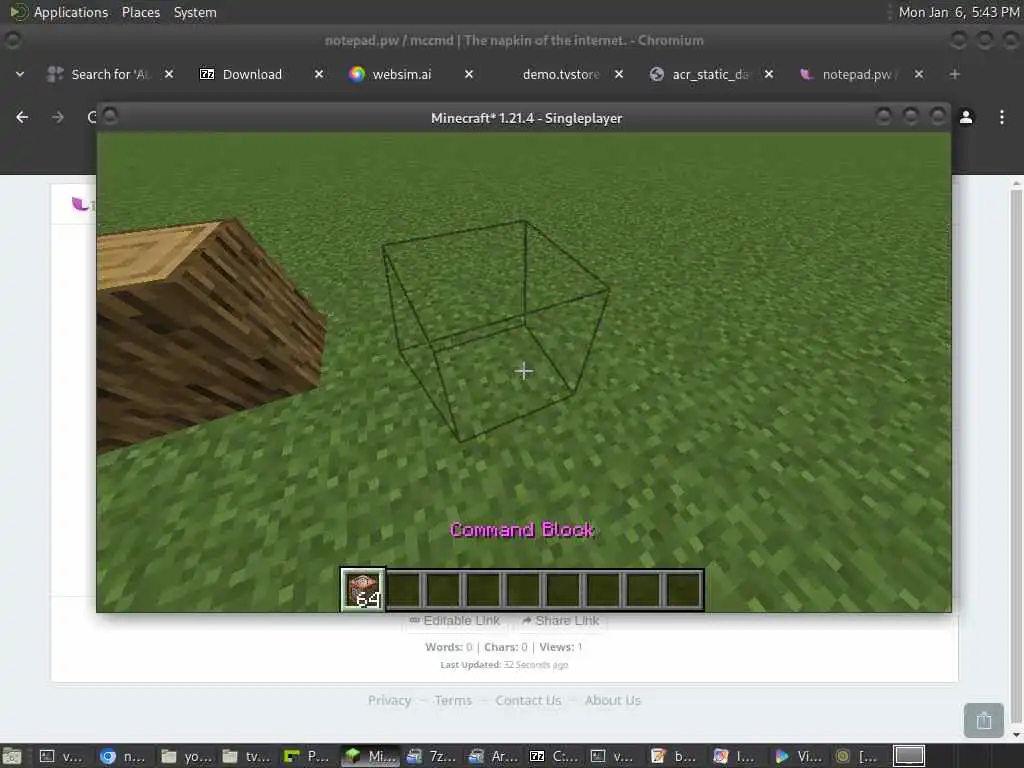1024x768 pixels.
Task: Select the Command Block hotbar slot
Action: click(x=362, y=589)
